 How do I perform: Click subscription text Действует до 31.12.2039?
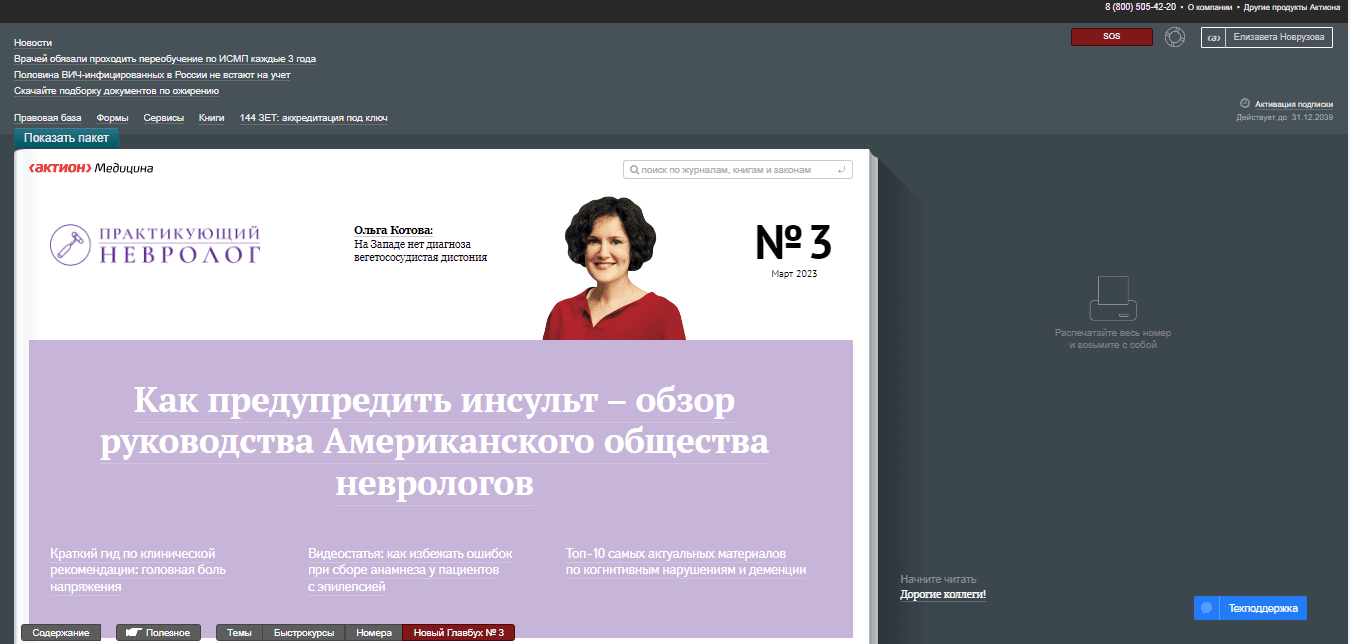1285,118
